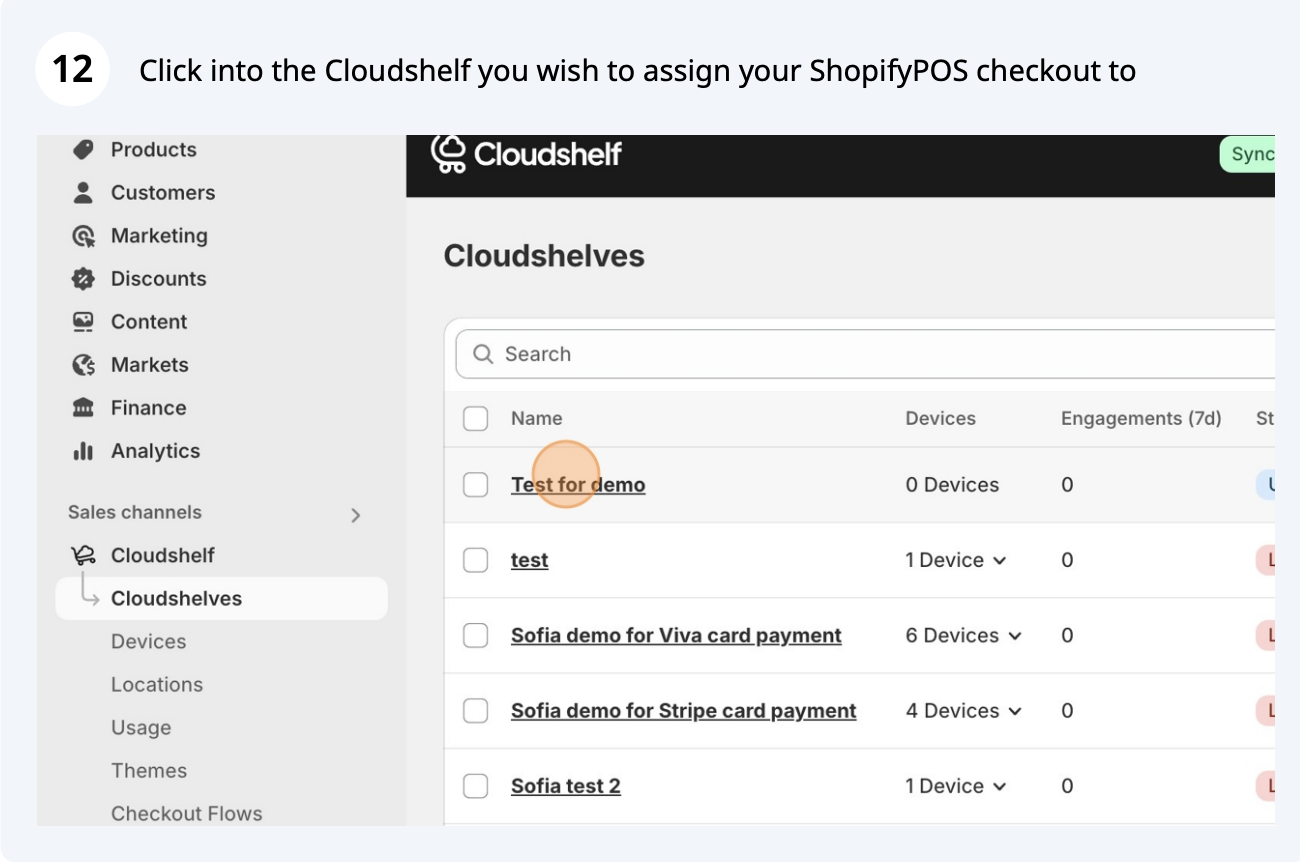The width and height of the screenshot is (1300, 862).
Task: Click the Discounts badge icon
Action: coord(83,279)
